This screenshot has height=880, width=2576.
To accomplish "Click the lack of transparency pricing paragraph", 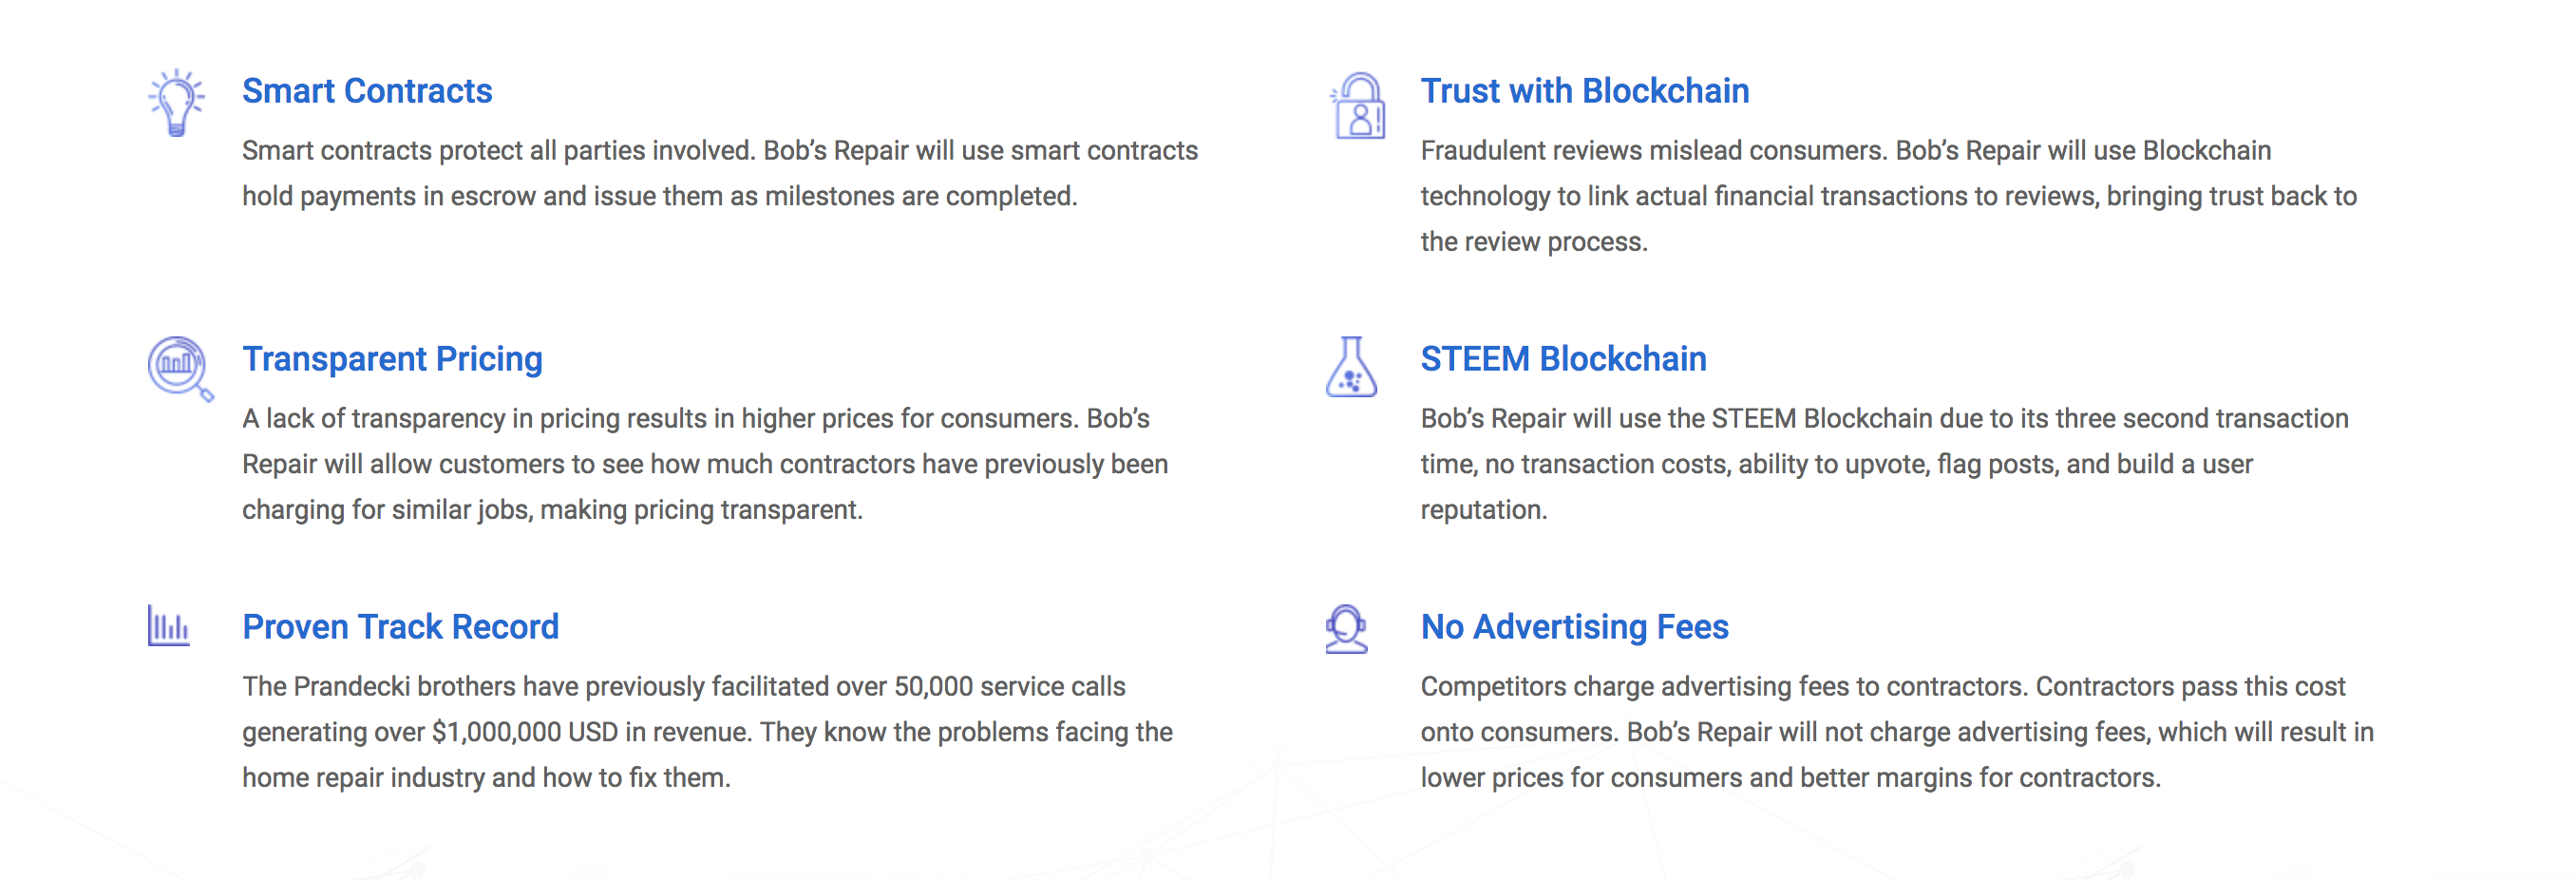I will pos(705,464).
